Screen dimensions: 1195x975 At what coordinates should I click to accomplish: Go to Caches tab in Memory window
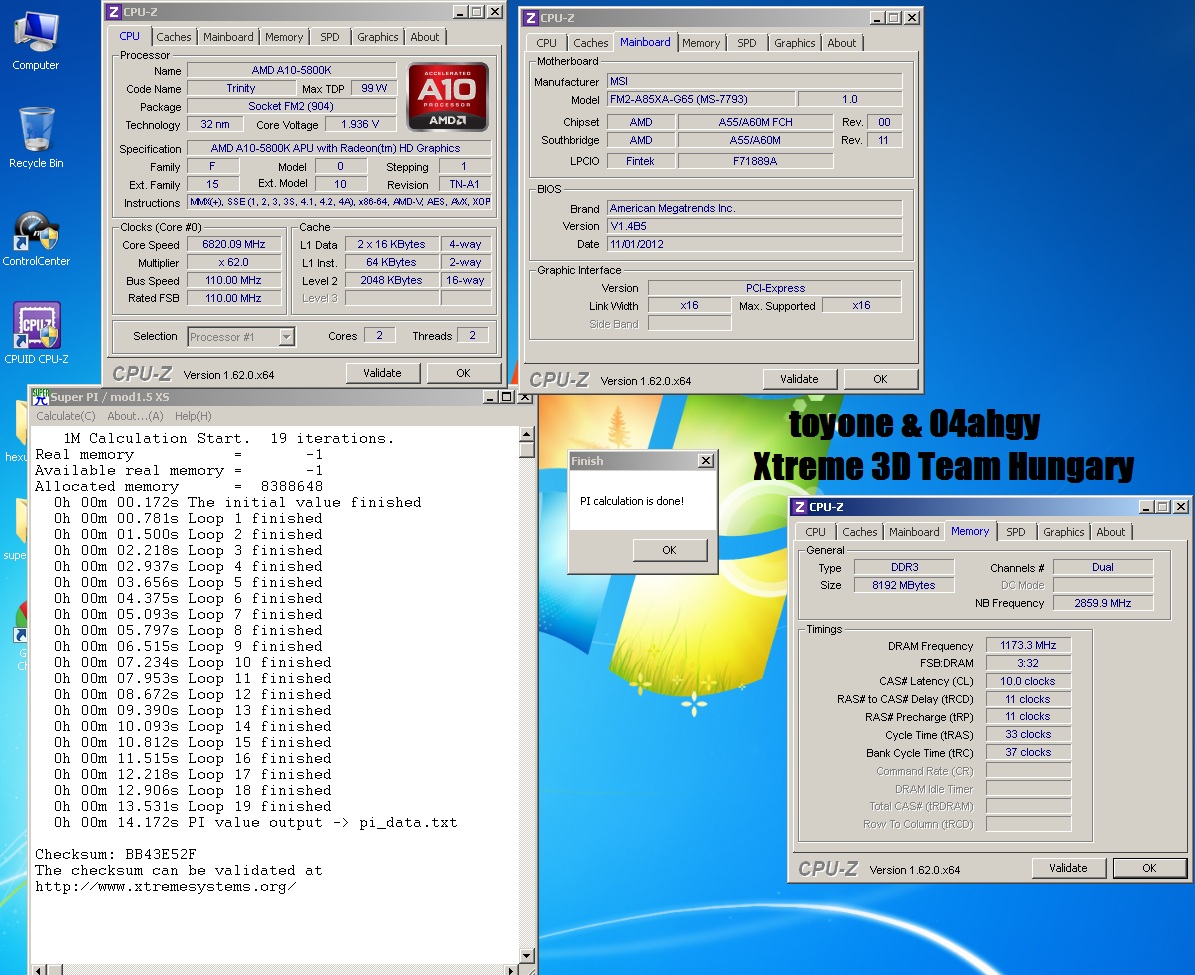tap(860, 532)
